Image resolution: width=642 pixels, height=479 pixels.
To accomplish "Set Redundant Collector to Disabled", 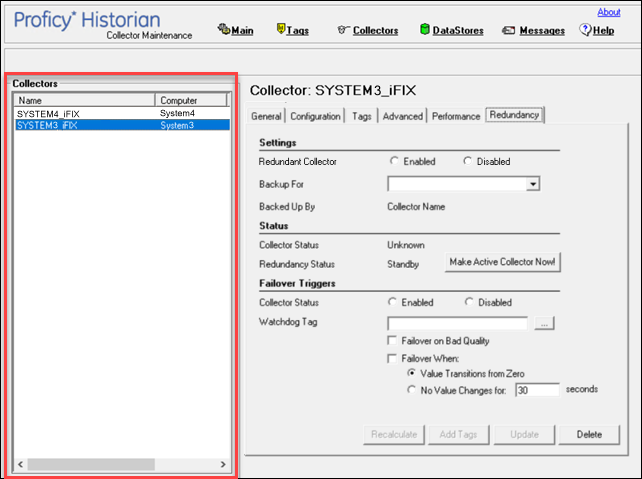I will (x=467, y=161).
